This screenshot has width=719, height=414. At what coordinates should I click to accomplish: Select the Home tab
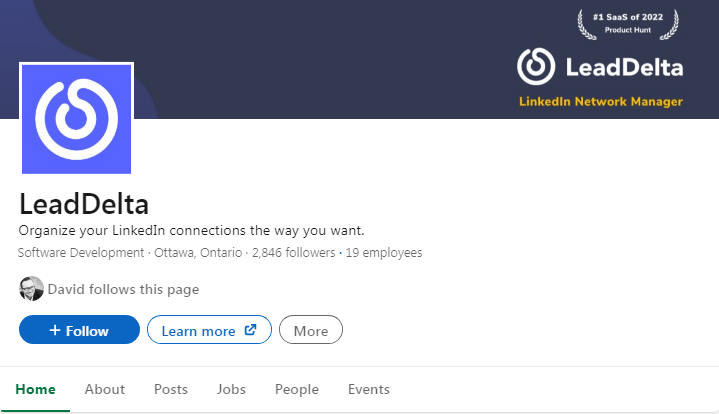click(x=35, y=389)
